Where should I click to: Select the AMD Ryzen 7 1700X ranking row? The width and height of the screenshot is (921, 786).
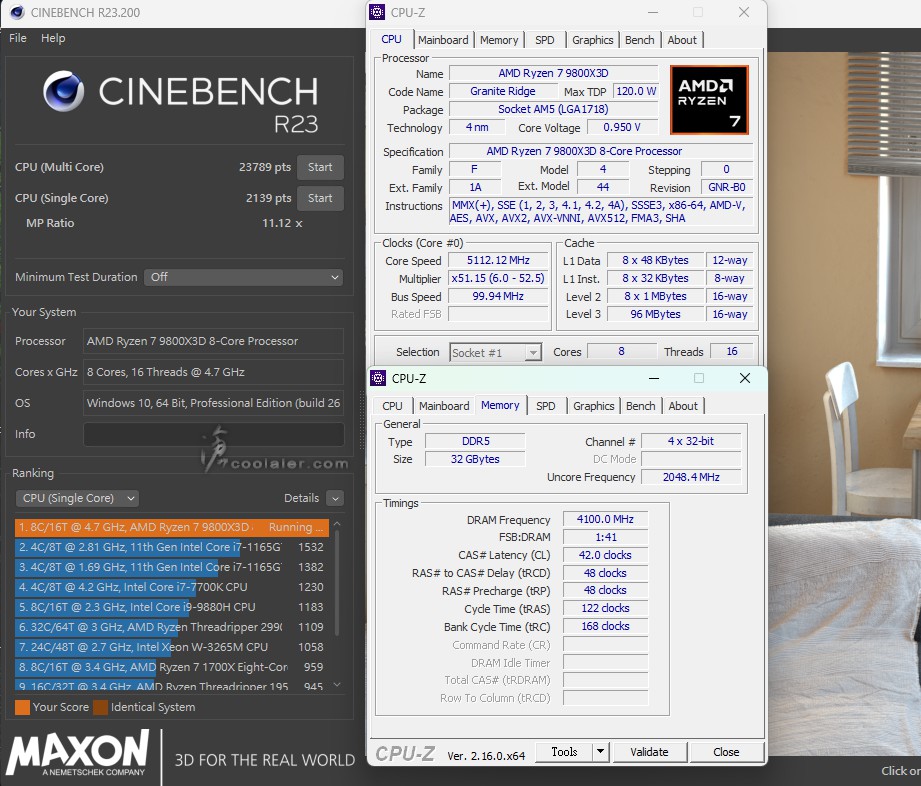pos(172,667)
